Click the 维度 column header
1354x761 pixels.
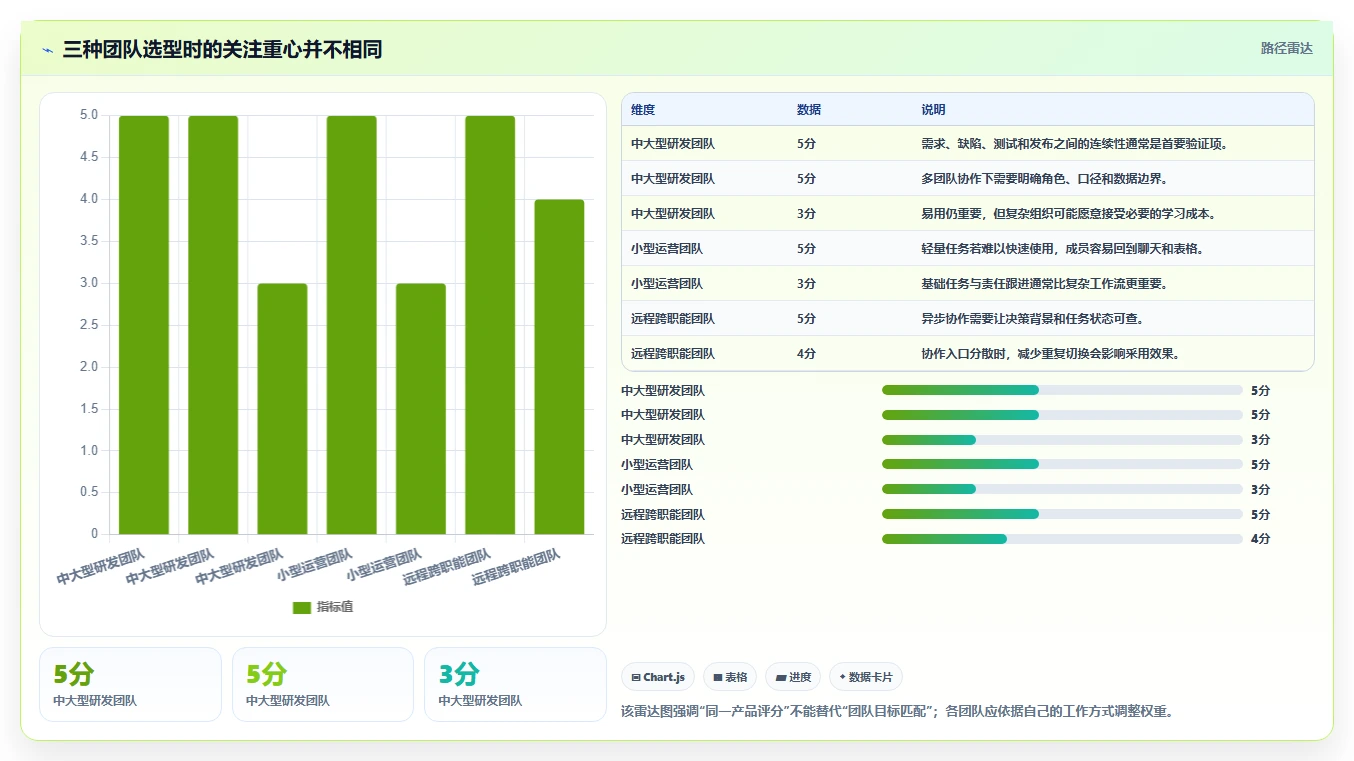[643, 110]
